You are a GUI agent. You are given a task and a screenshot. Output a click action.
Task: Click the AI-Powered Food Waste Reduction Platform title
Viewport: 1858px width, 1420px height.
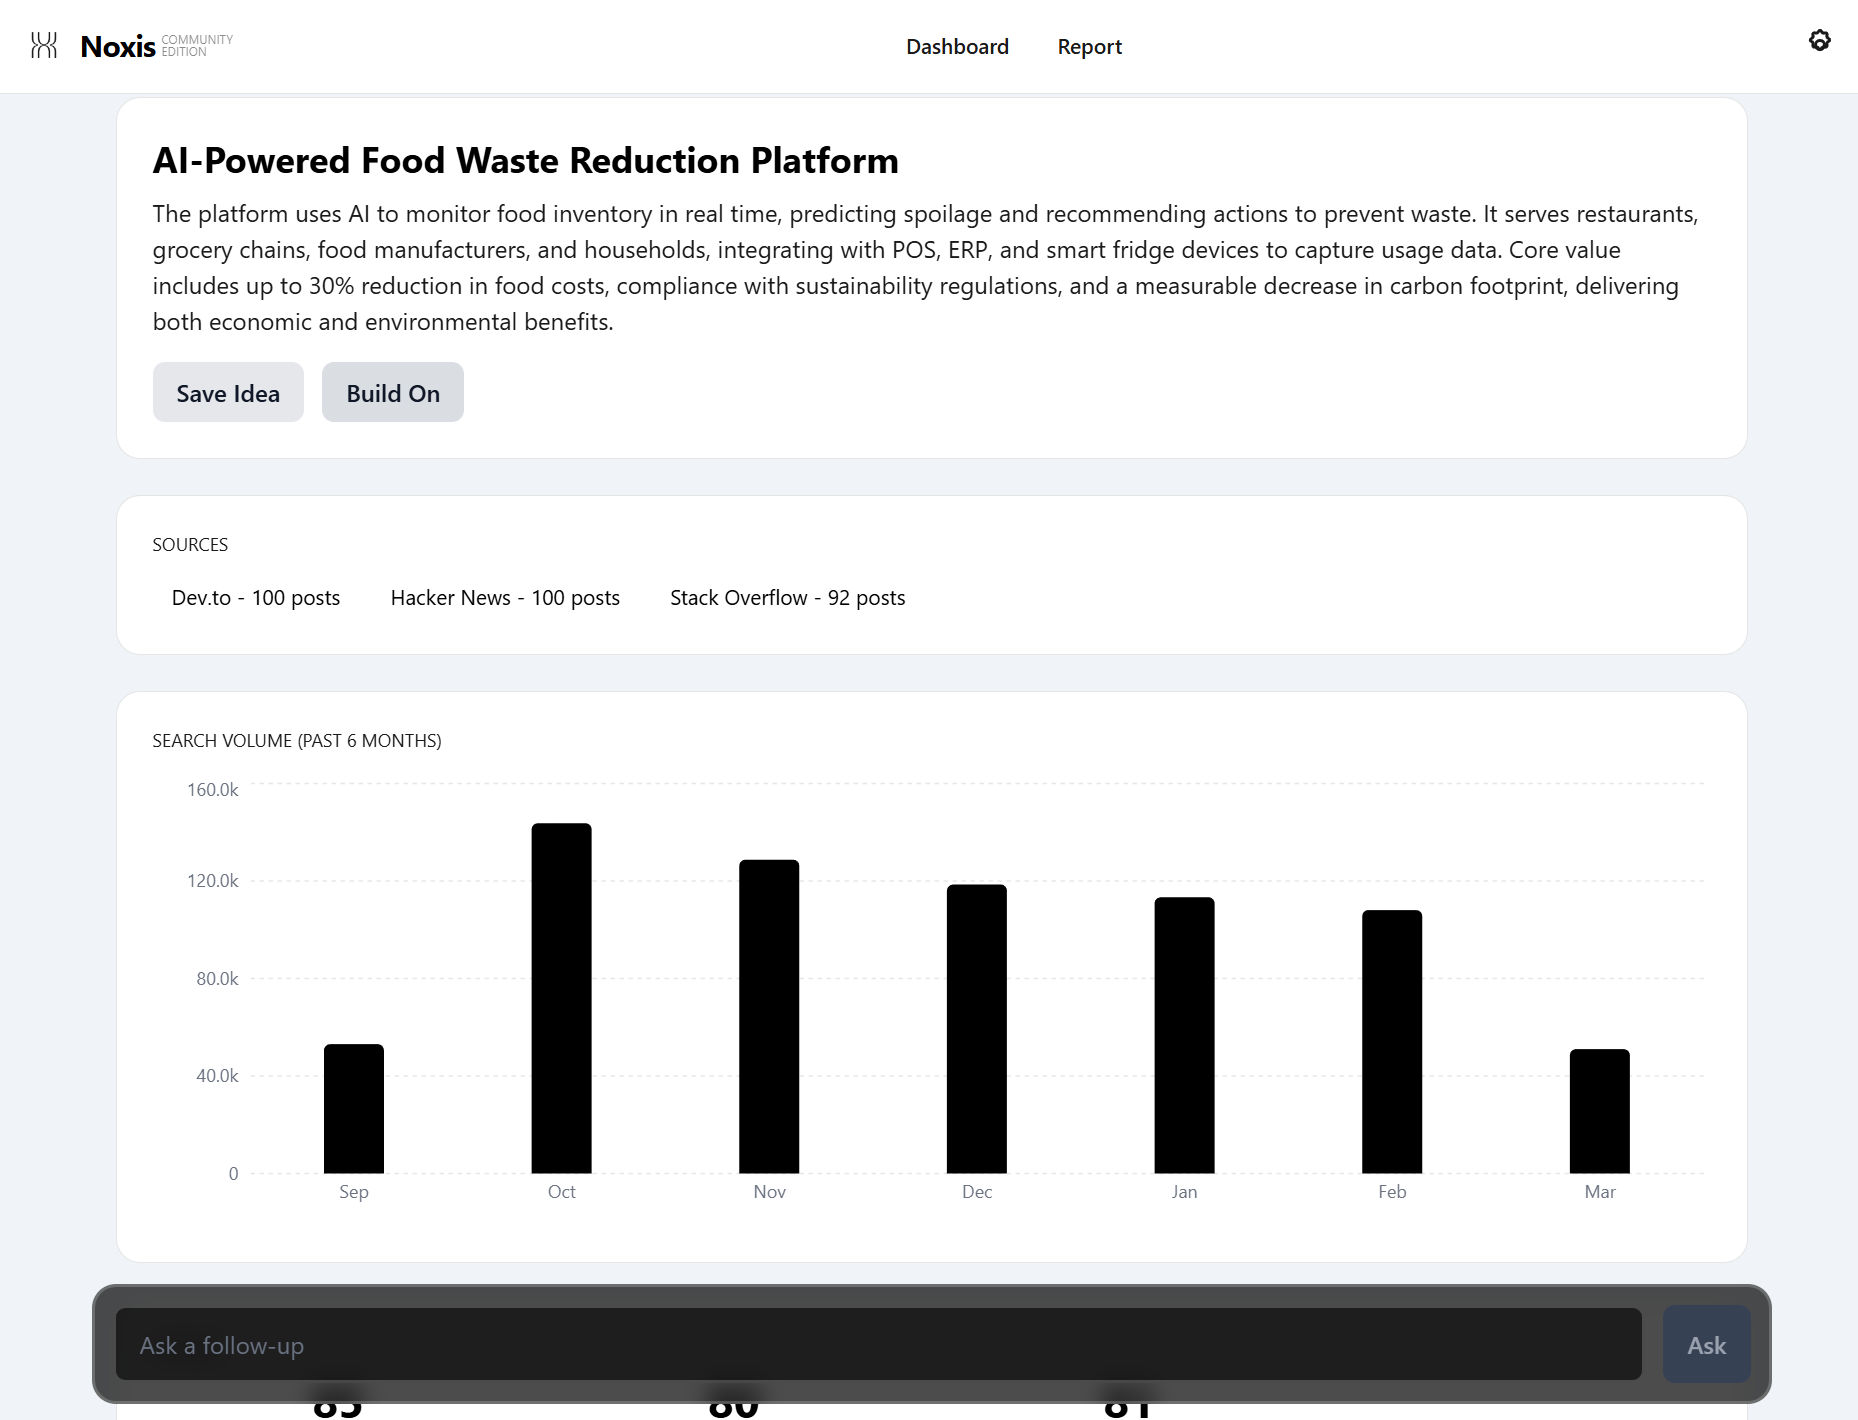(x=524, y=159)
